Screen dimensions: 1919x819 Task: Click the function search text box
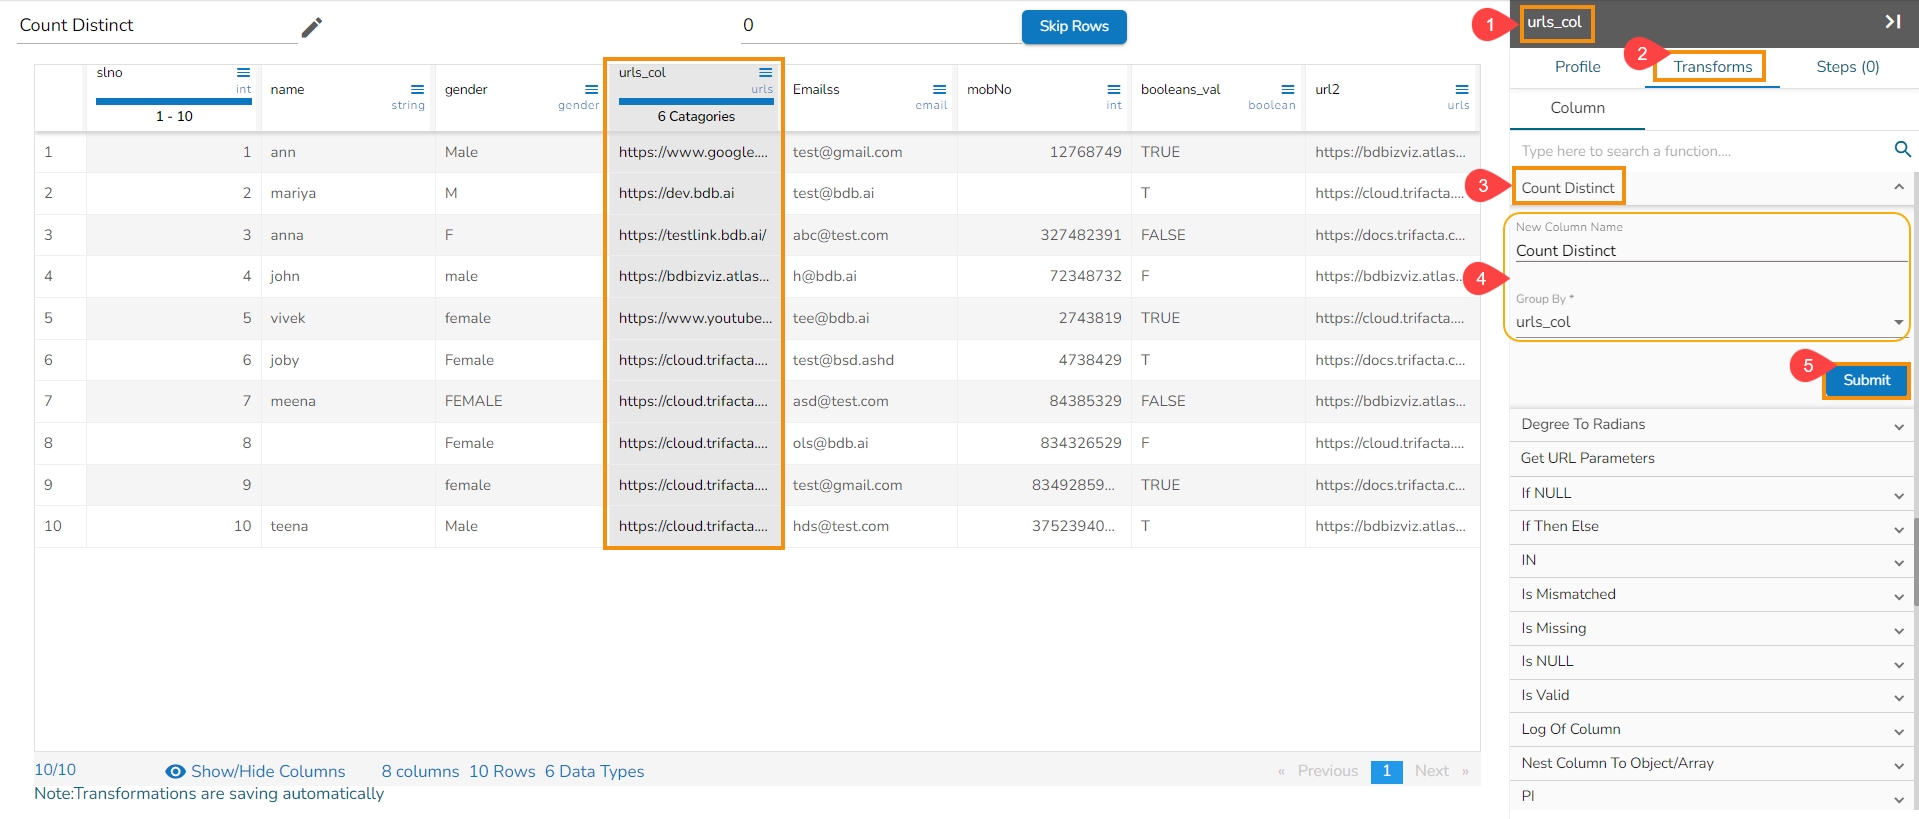[x=1700, y=151]
